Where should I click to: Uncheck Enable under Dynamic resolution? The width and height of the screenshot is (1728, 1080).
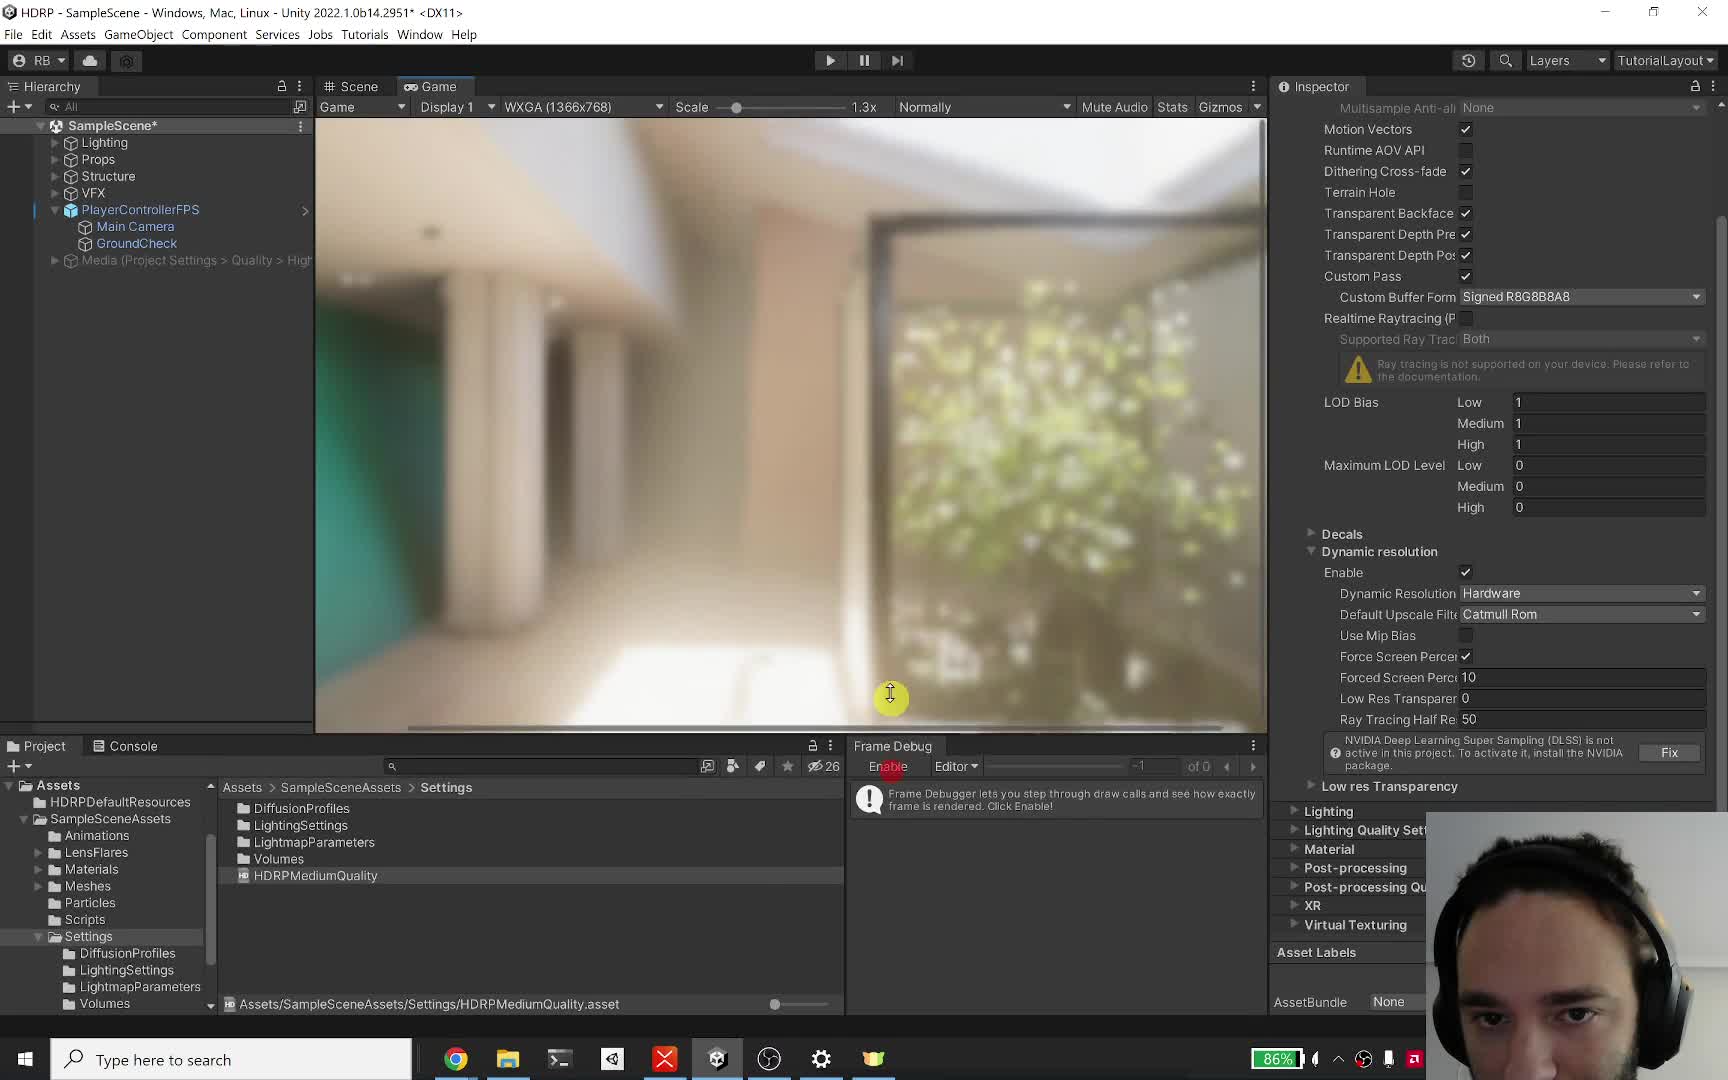click(1466, 572)
